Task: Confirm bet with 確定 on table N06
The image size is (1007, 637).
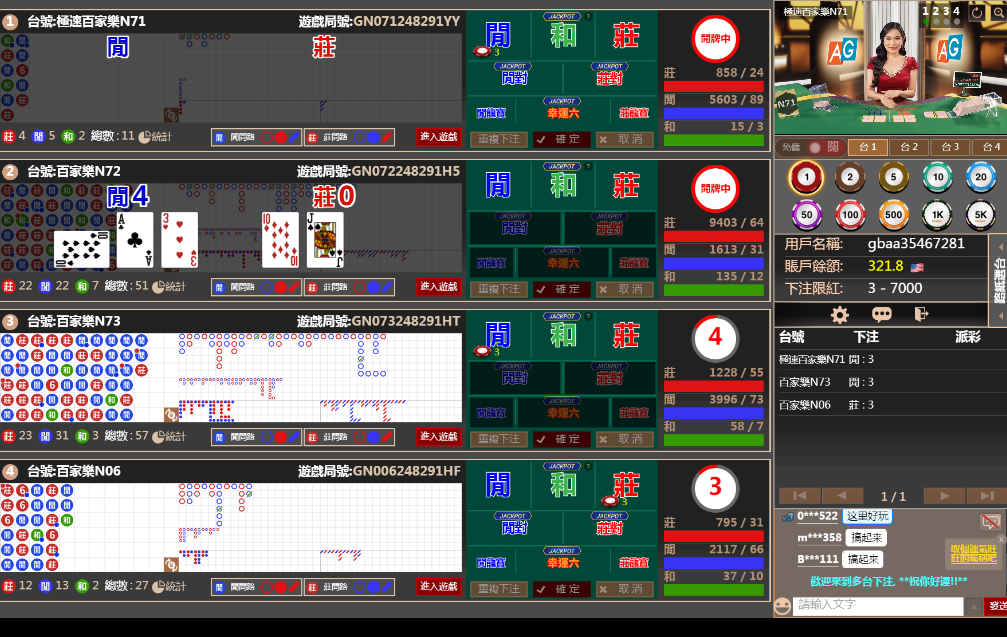Action: coord(563,589)
